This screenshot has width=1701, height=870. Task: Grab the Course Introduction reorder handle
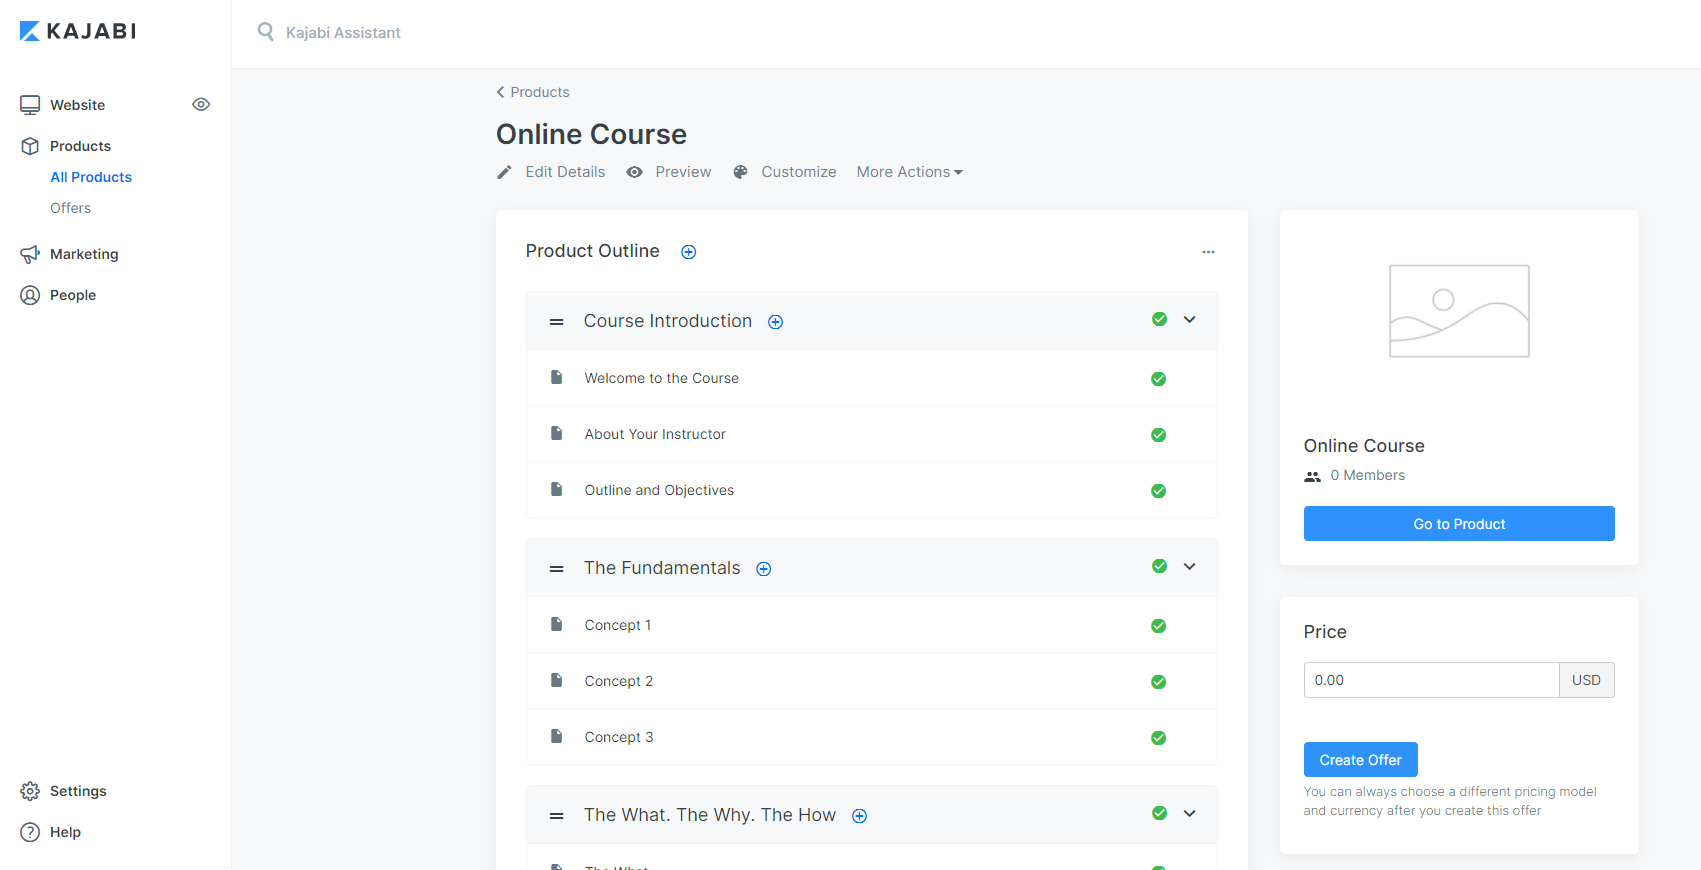pyautogui.click(x=557, y=322)
